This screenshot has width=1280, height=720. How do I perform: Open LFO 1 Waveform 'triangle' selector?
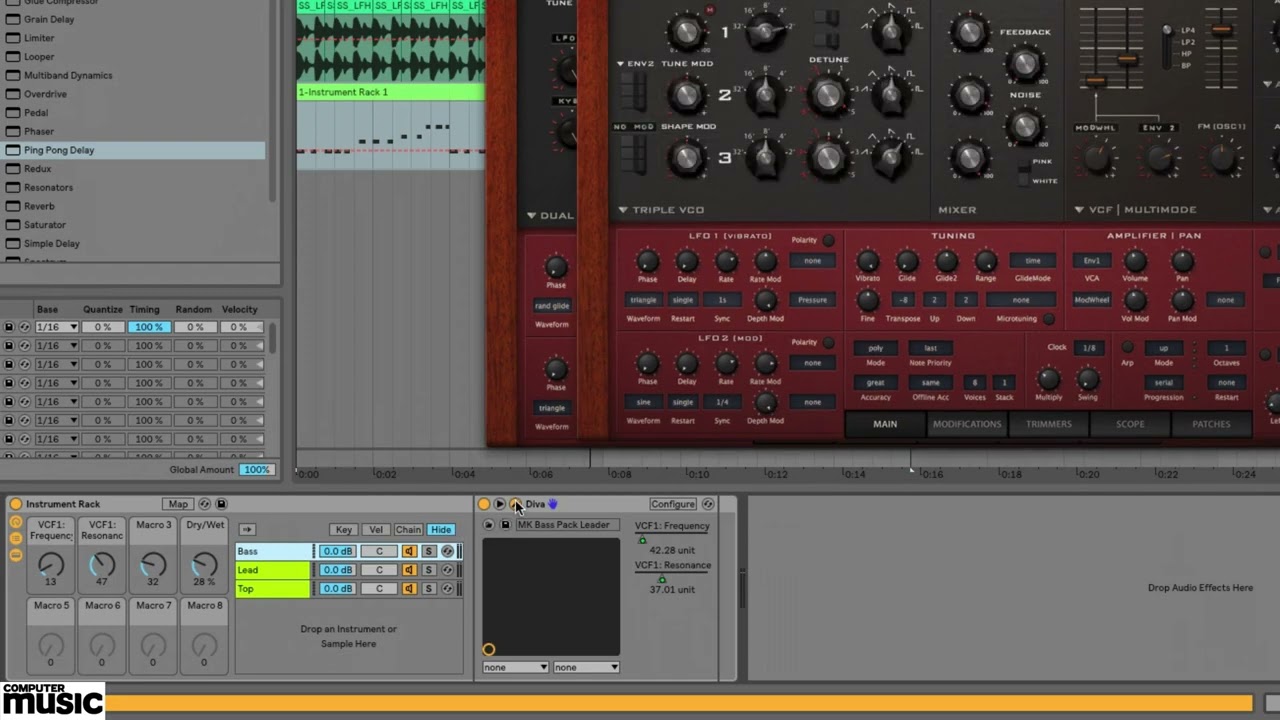point(643,300)
